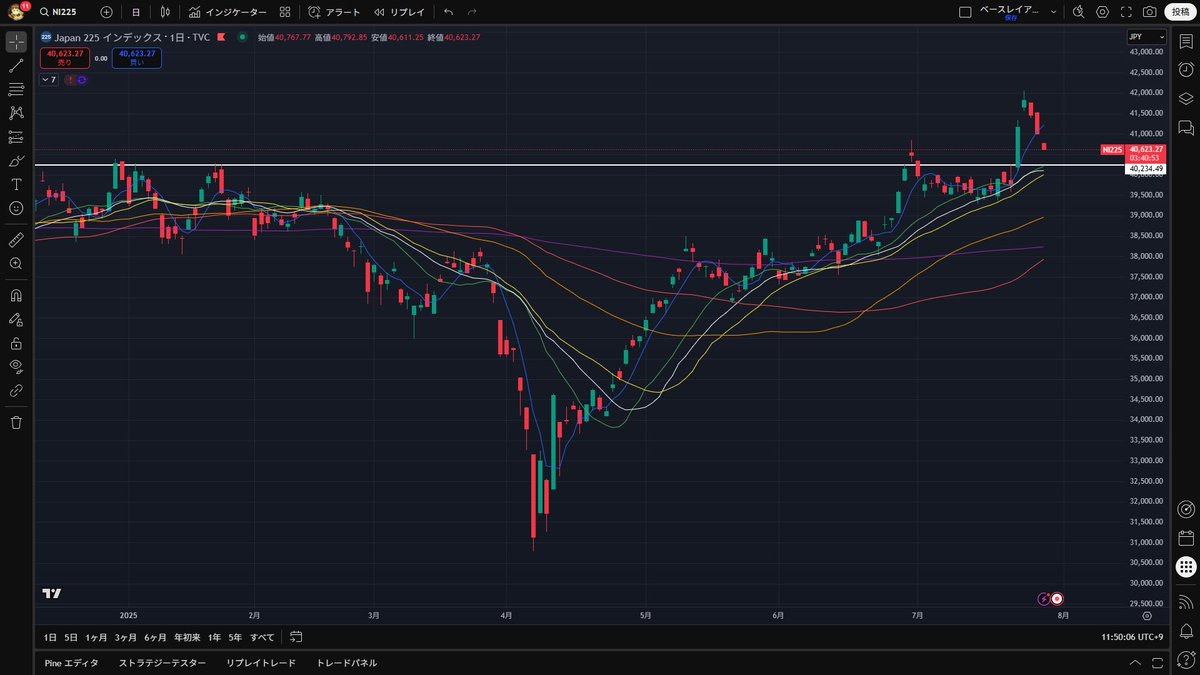The width and height of the screenshot is (1200, 675).
Task: Hide all drawings with eye icon
Action: [16, 366]
